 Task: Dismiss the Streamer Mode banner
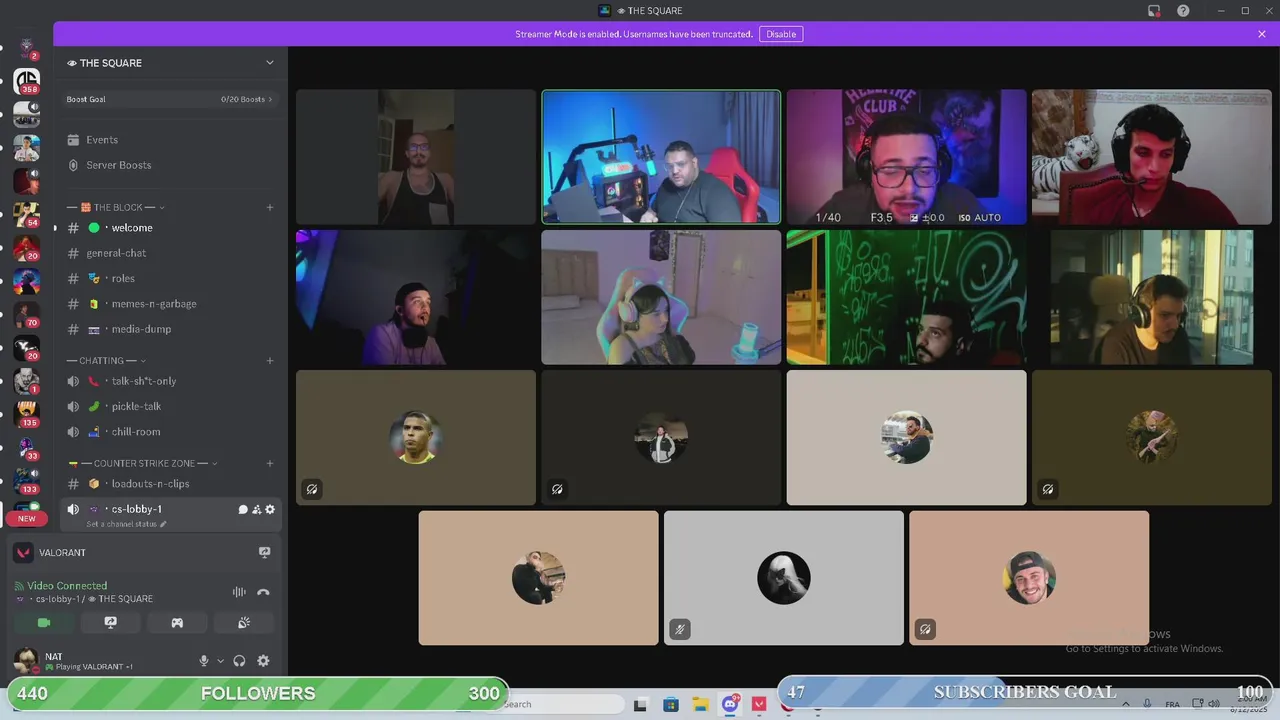click(x=1262, y=34)
